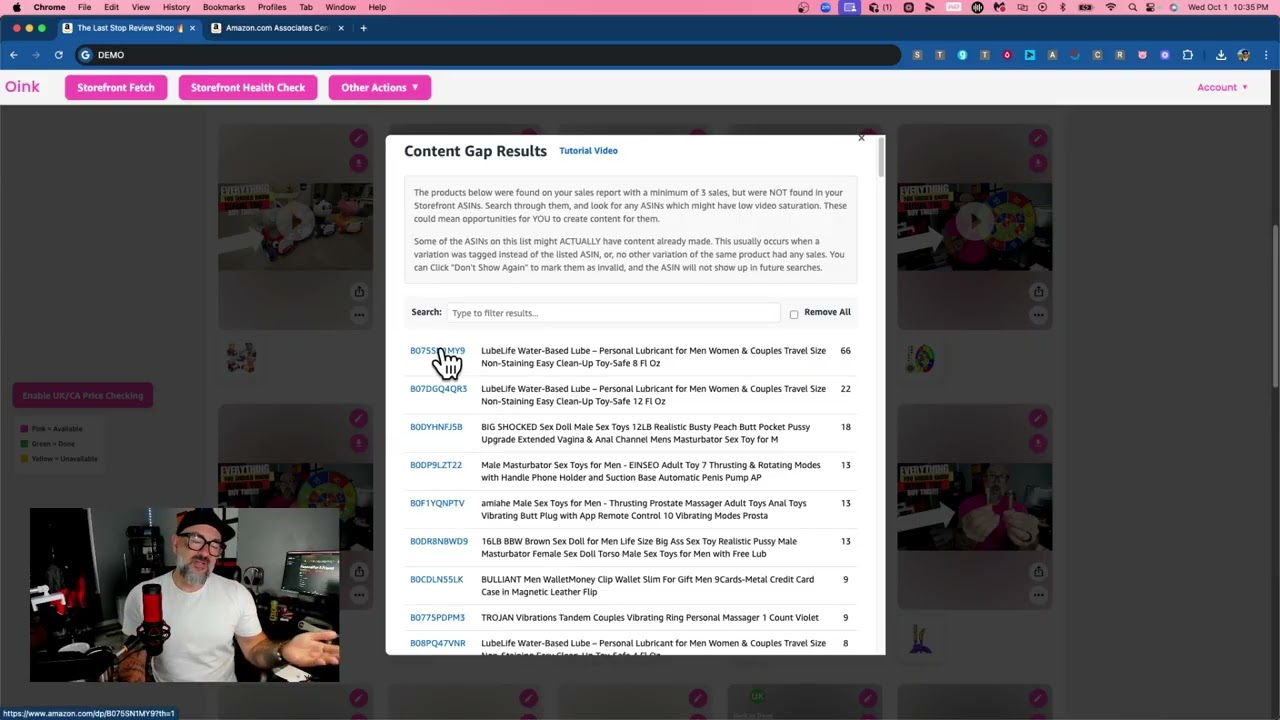The height and width of the screenshot is (720, 1280).
Task: Open the Other Actions dropdown
Action: tap(379, 87)
